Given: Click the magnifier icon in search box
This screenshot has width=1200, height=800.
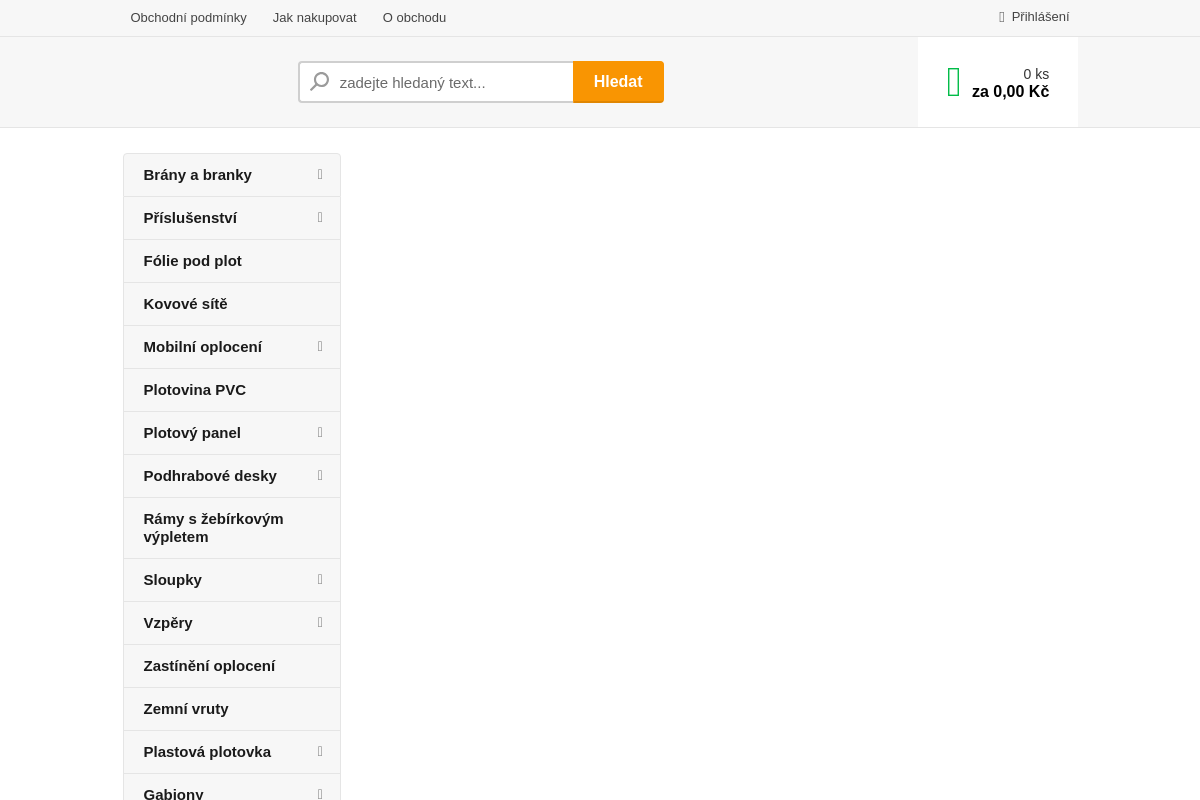Looking at the screenshot, I should tap(320, 82).
